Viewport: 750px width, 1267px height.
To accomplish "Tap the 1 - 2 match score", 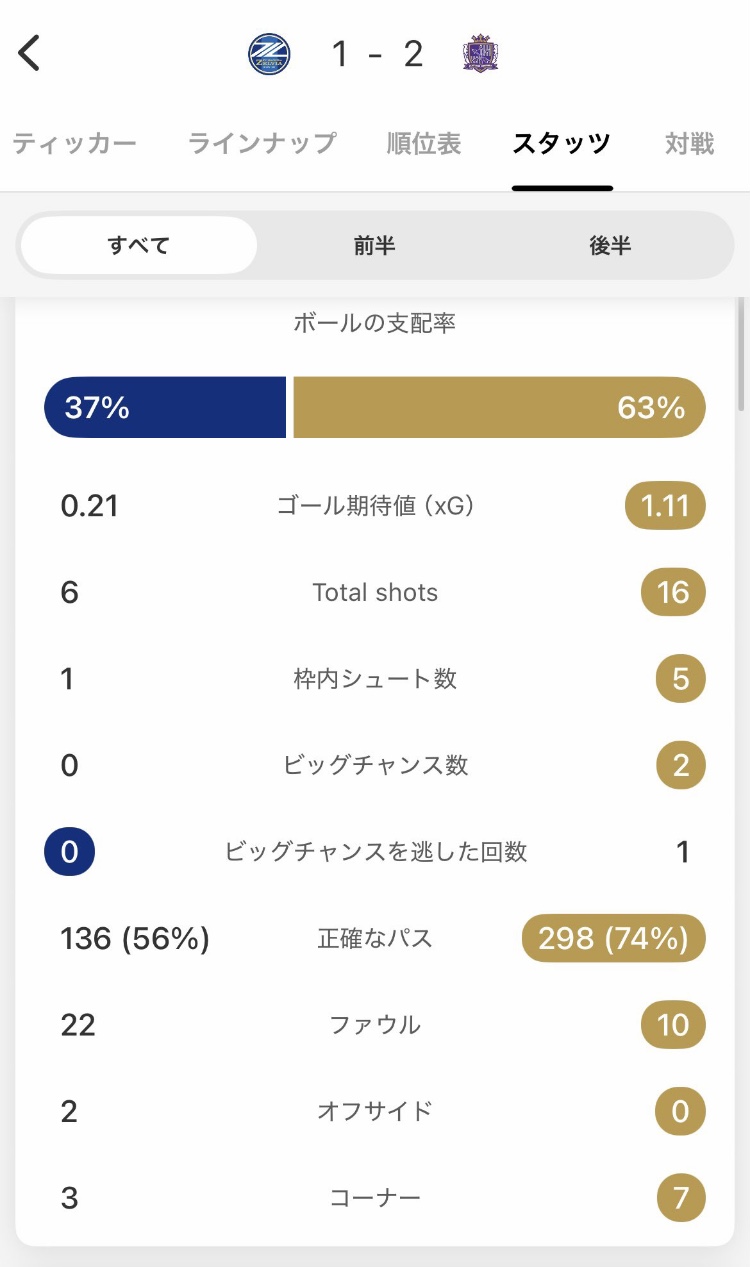I will point(377,54).
